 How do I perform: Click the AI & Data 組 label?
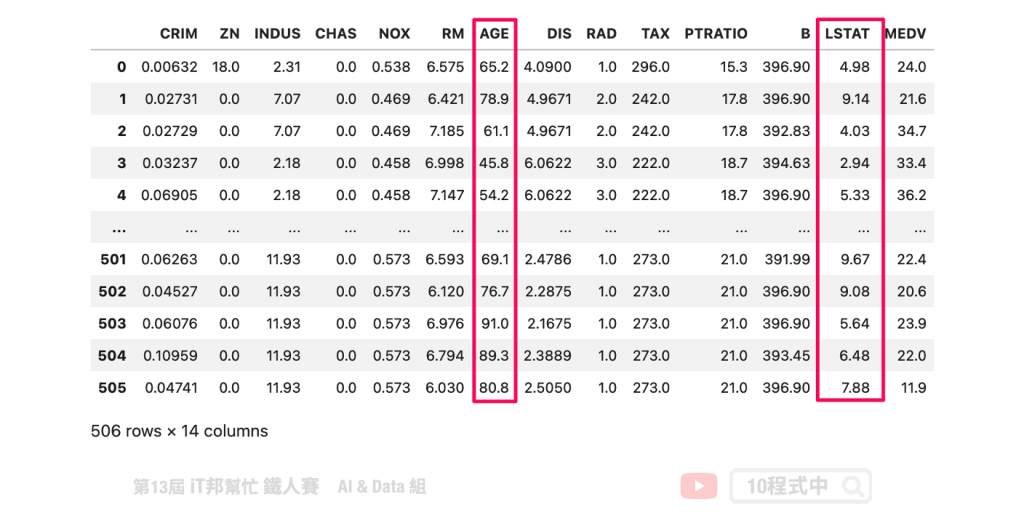[382, 487]
